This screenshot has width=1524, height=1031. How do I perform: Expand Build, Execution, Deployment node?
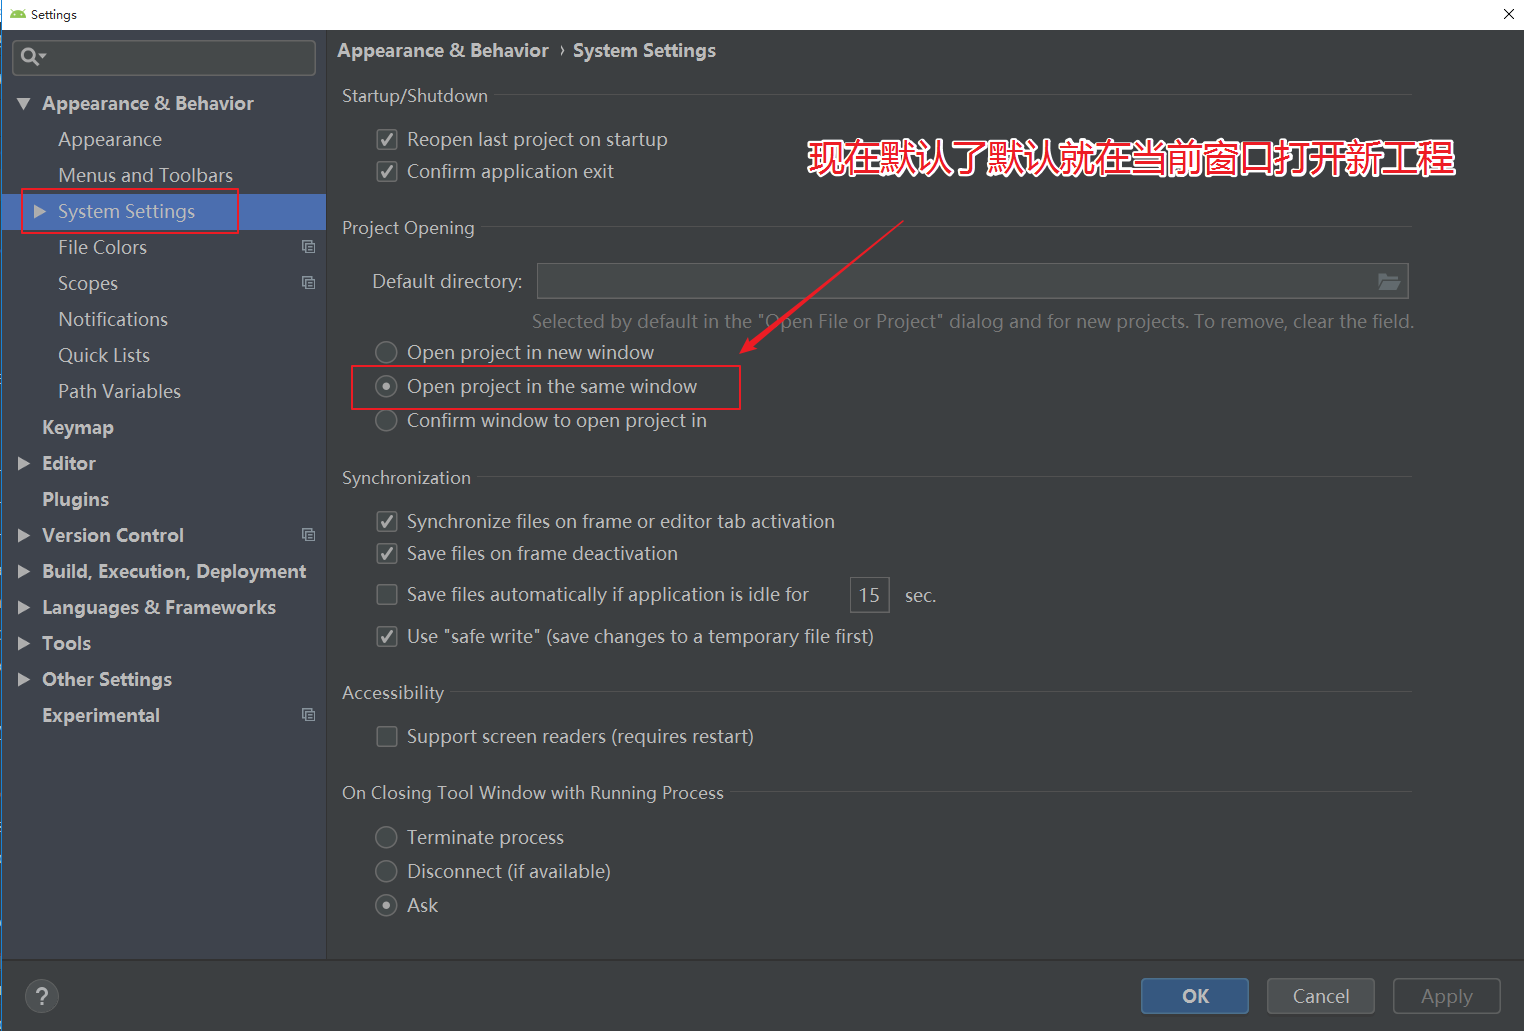[x=24, y=571]
